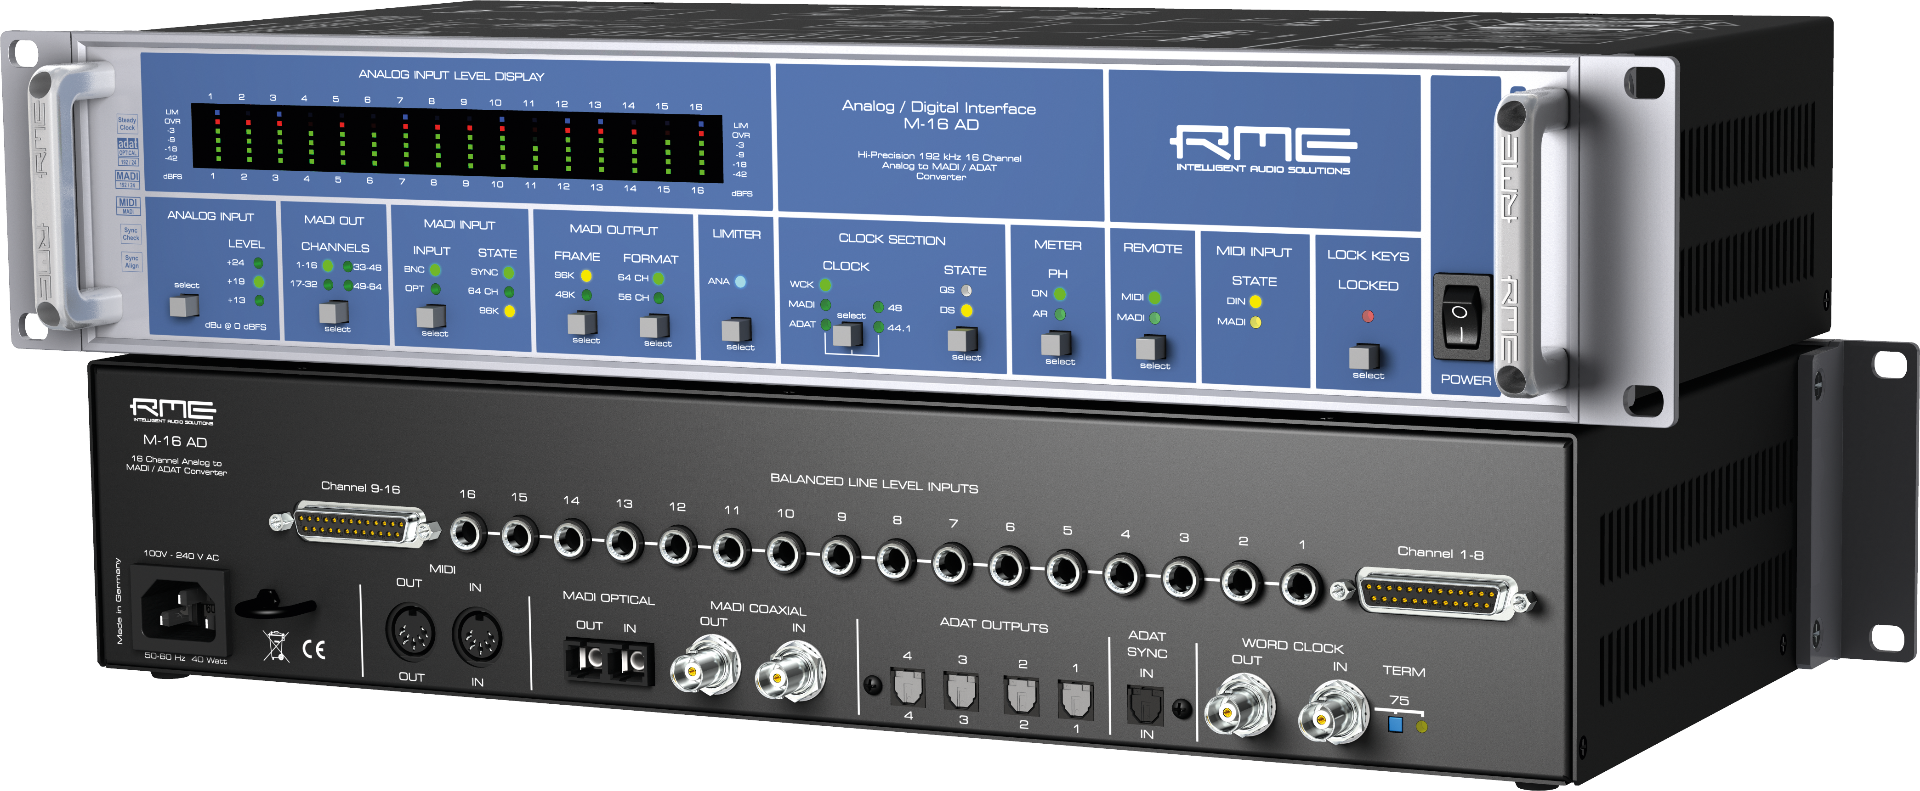Flip the POWER rocker switch
This screenshot has width=1920, height=791.
[1462, 317]
